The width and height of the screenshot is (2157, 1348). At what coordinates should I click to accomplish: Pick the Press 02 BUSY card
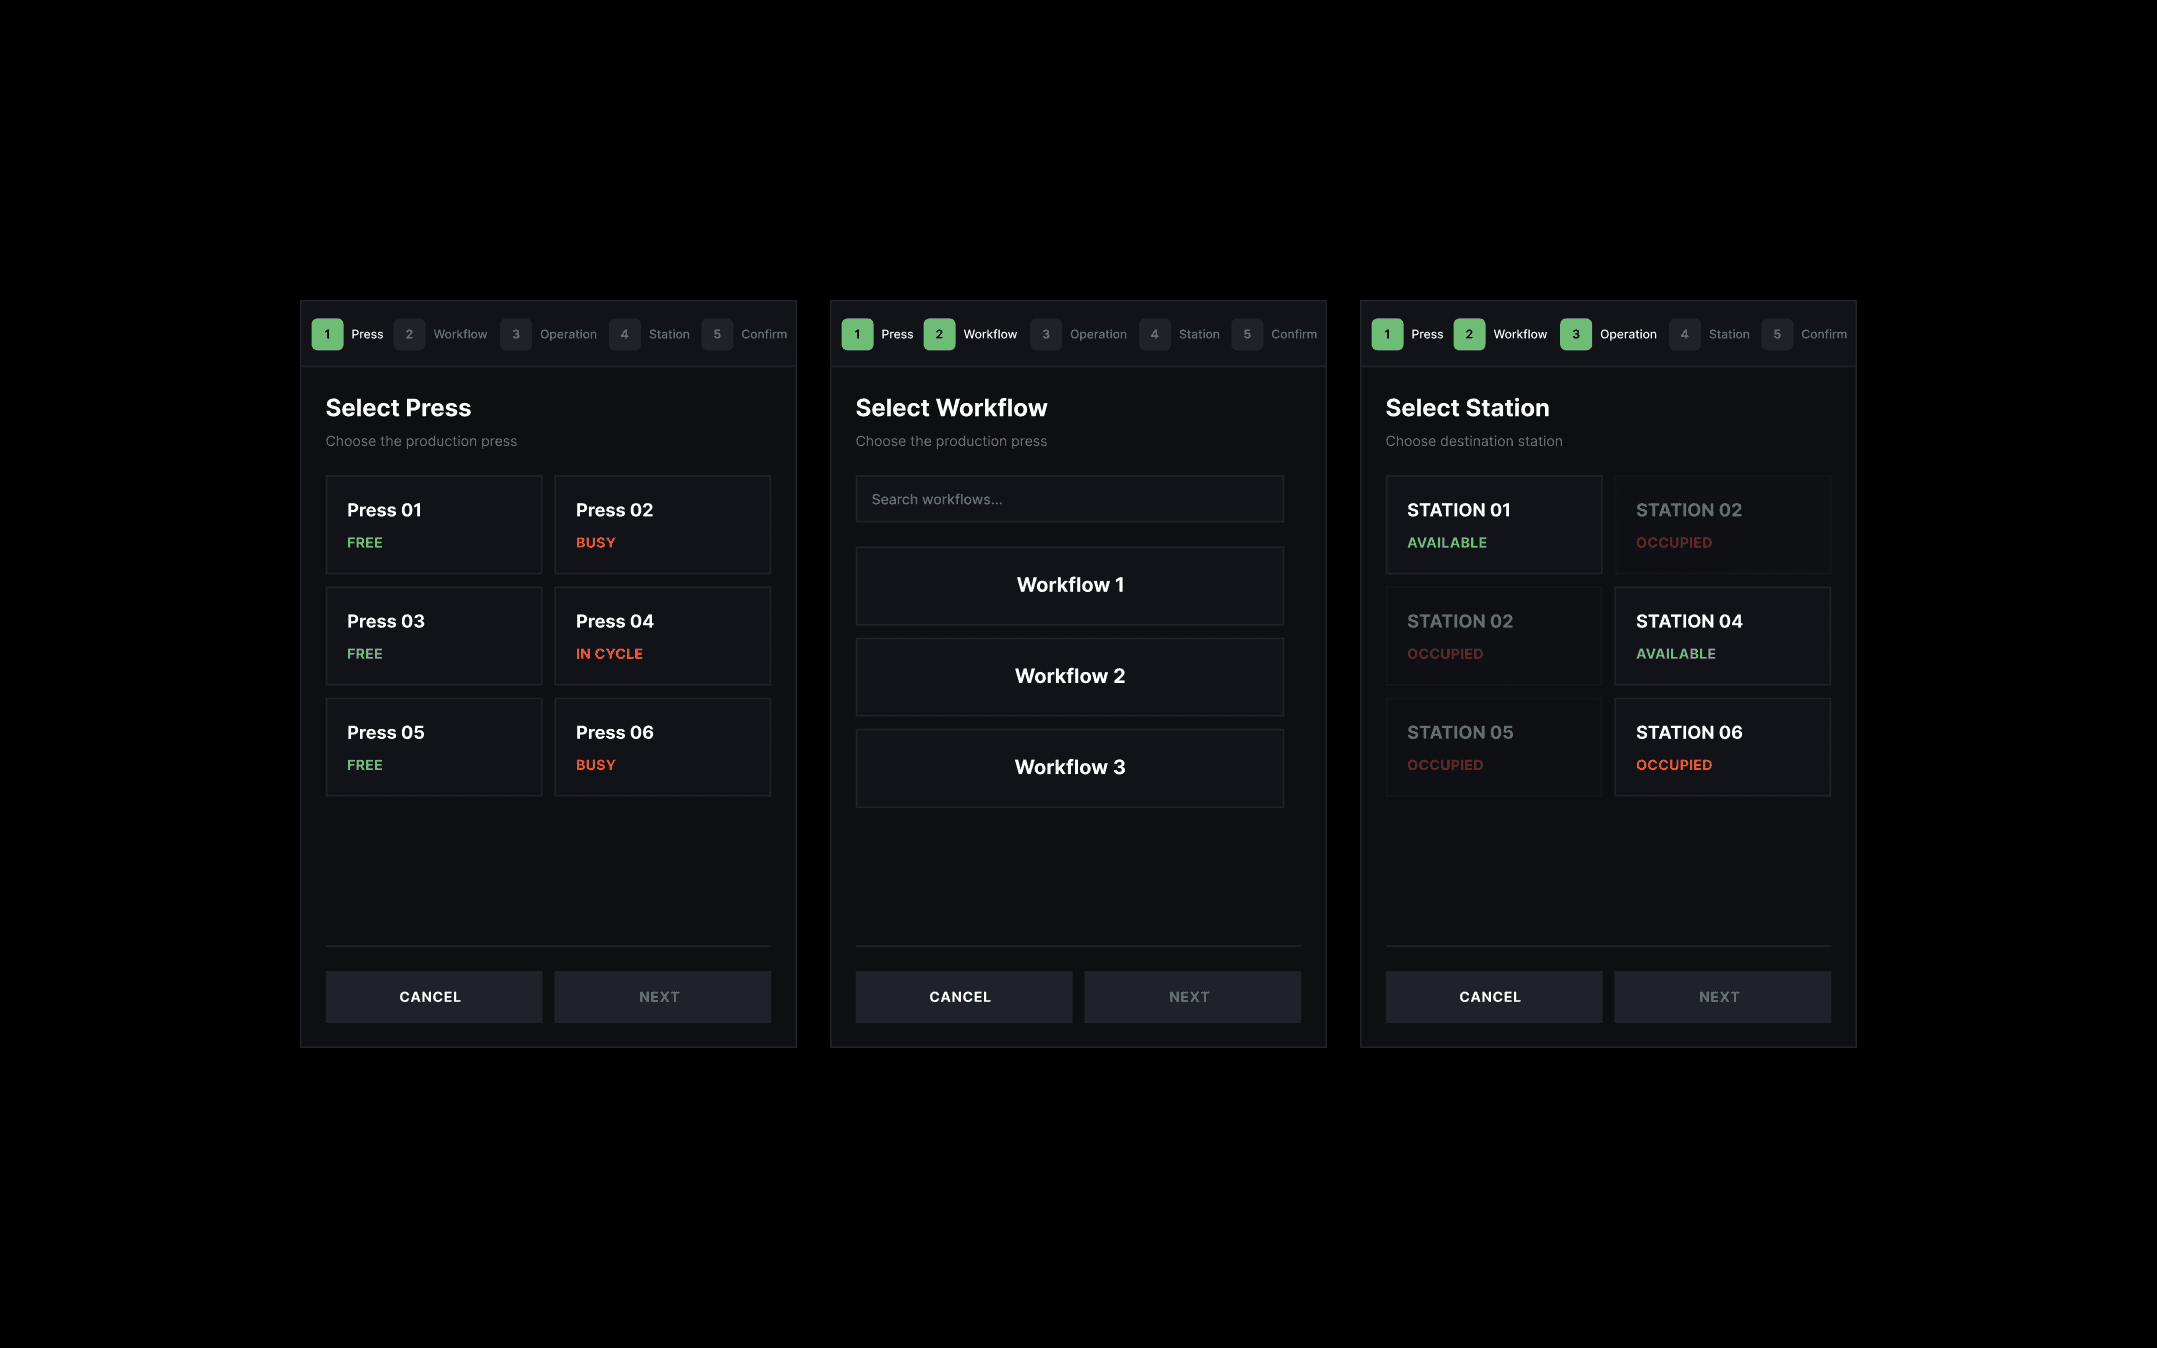pos(662,524)
